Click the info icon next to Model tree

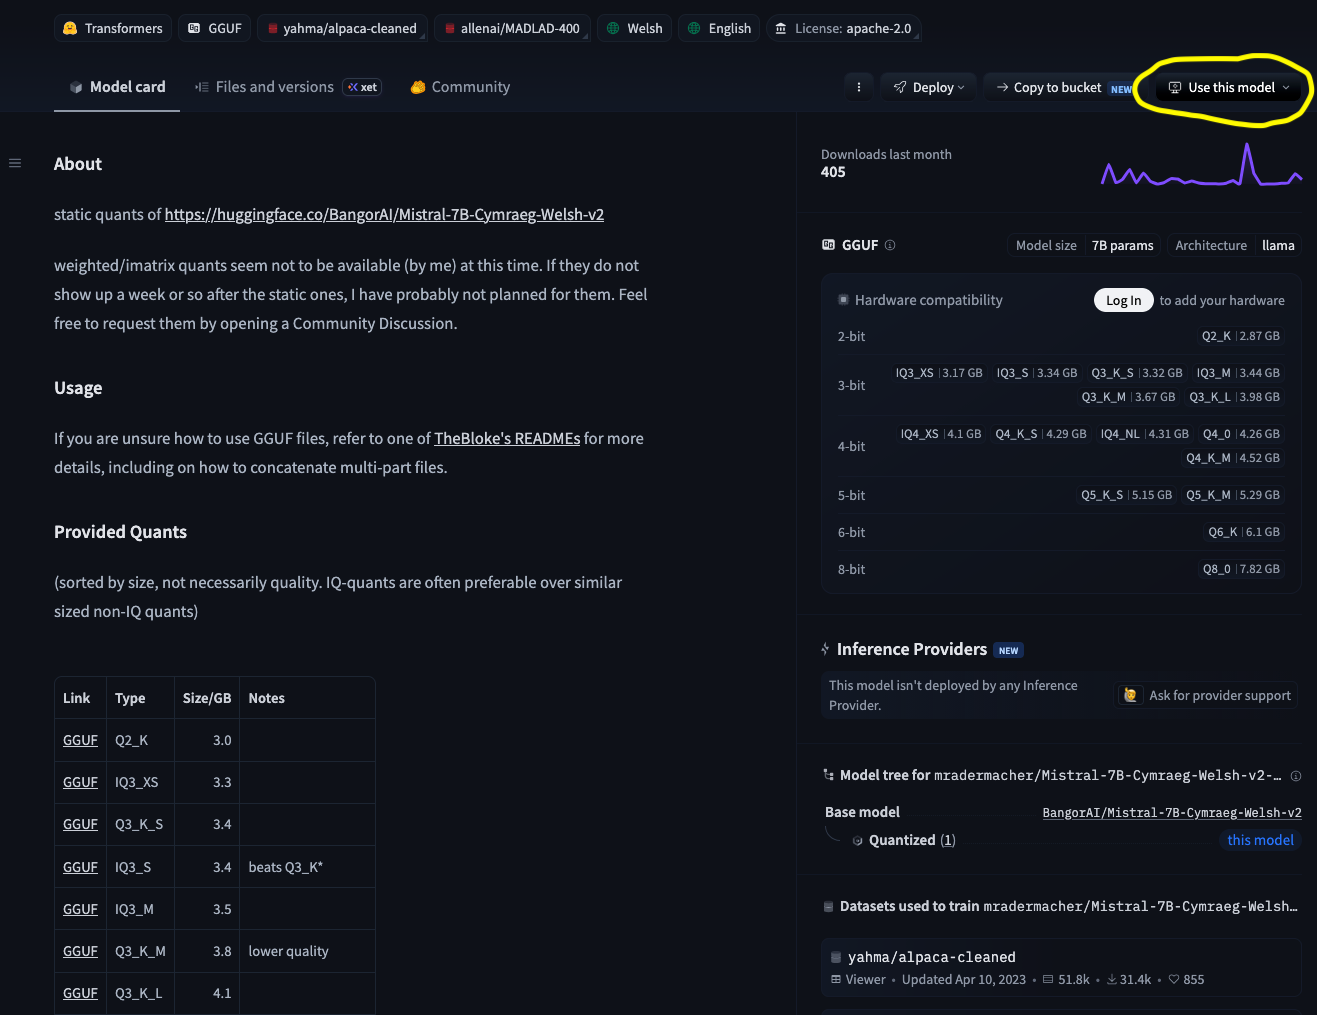coord(1296,776)
